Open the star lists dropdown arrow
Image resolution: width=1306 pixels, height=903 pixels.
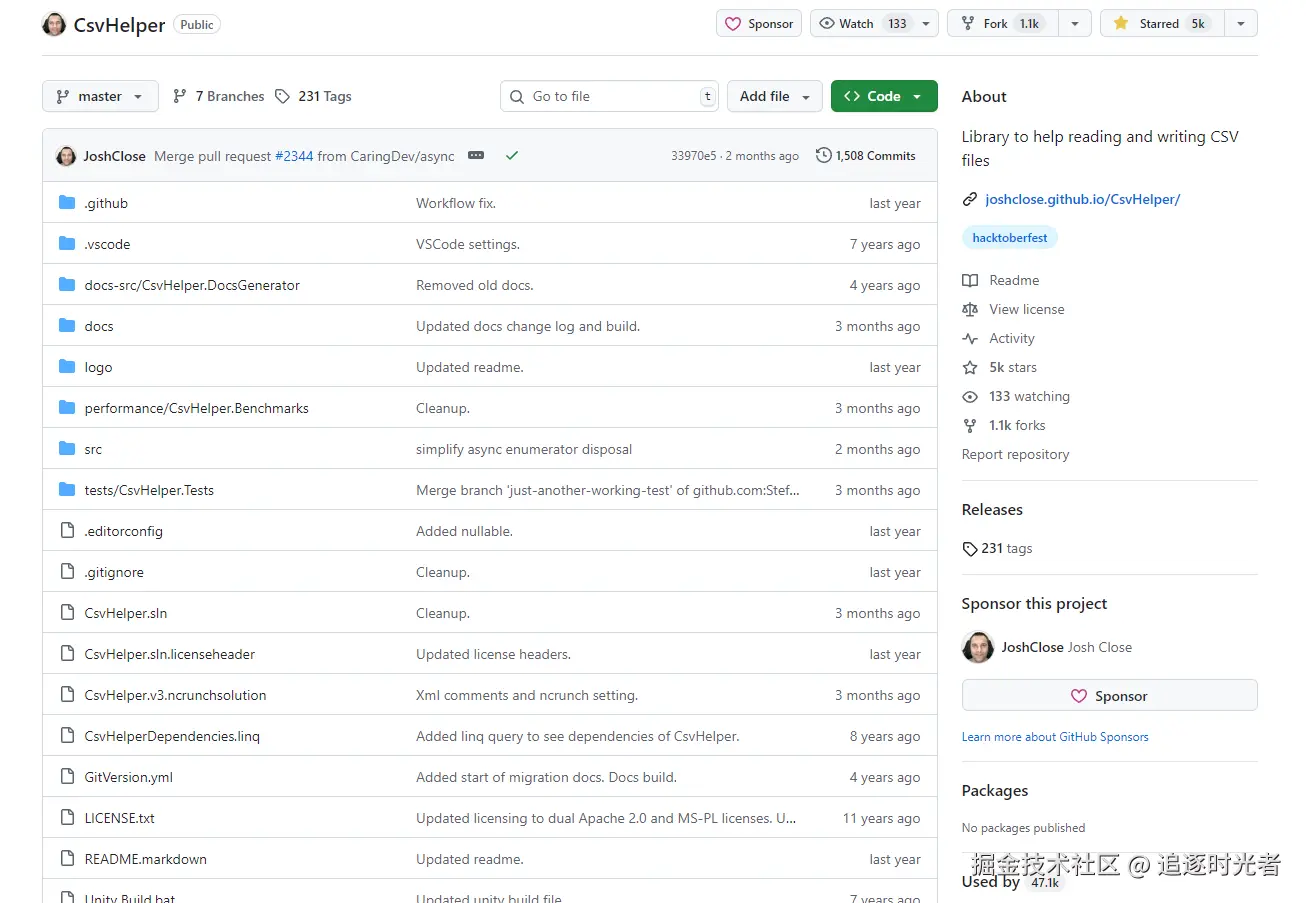[x=1241, y=24]
